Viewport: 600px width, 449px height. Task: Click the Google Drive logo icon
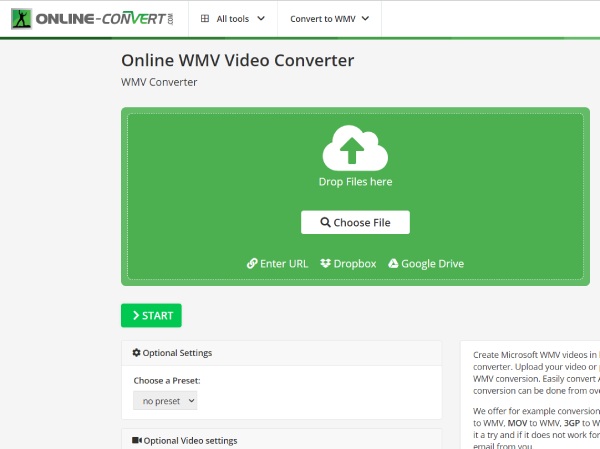pyautogui.click(x=393, y=263)
